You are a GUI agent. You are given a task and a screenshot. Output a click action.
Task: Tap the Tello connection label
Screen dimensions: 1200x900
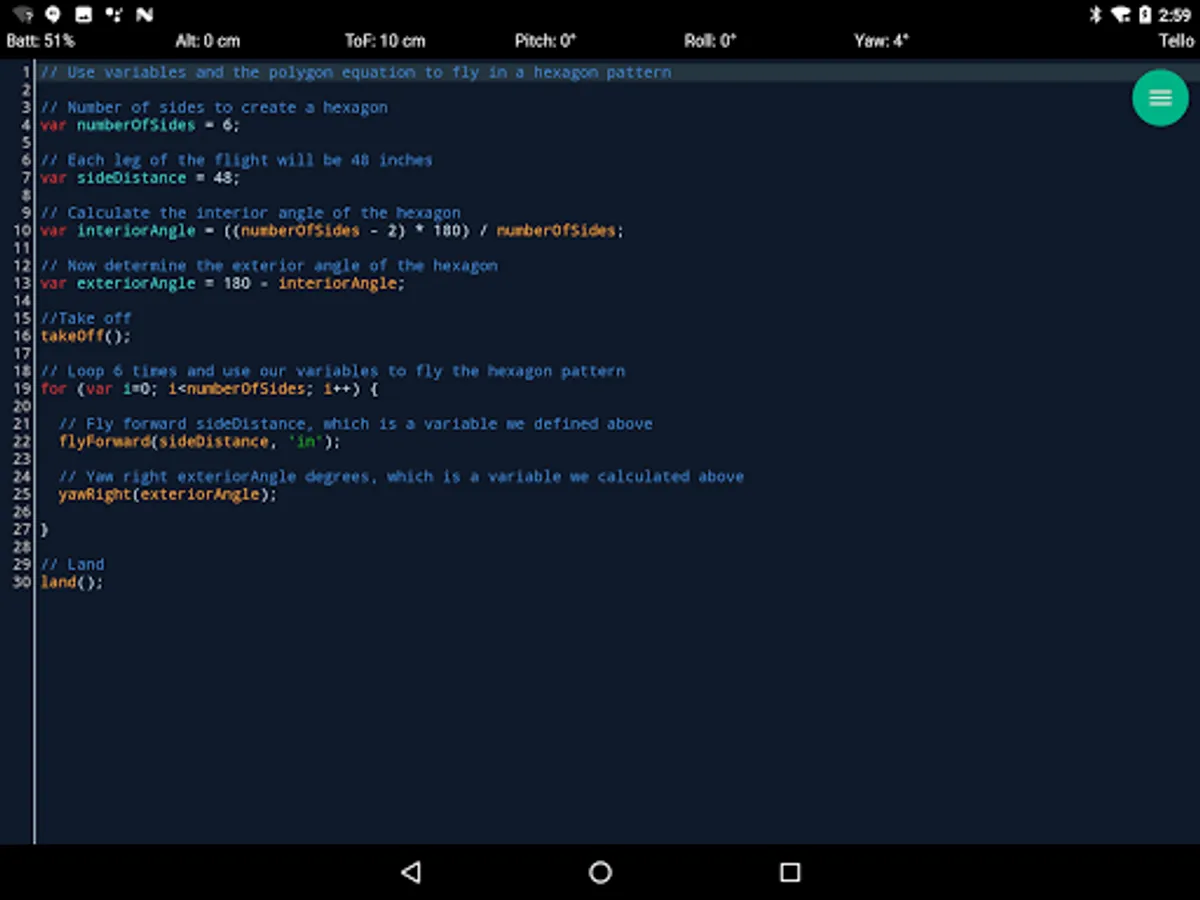[x=1176, y=41]
